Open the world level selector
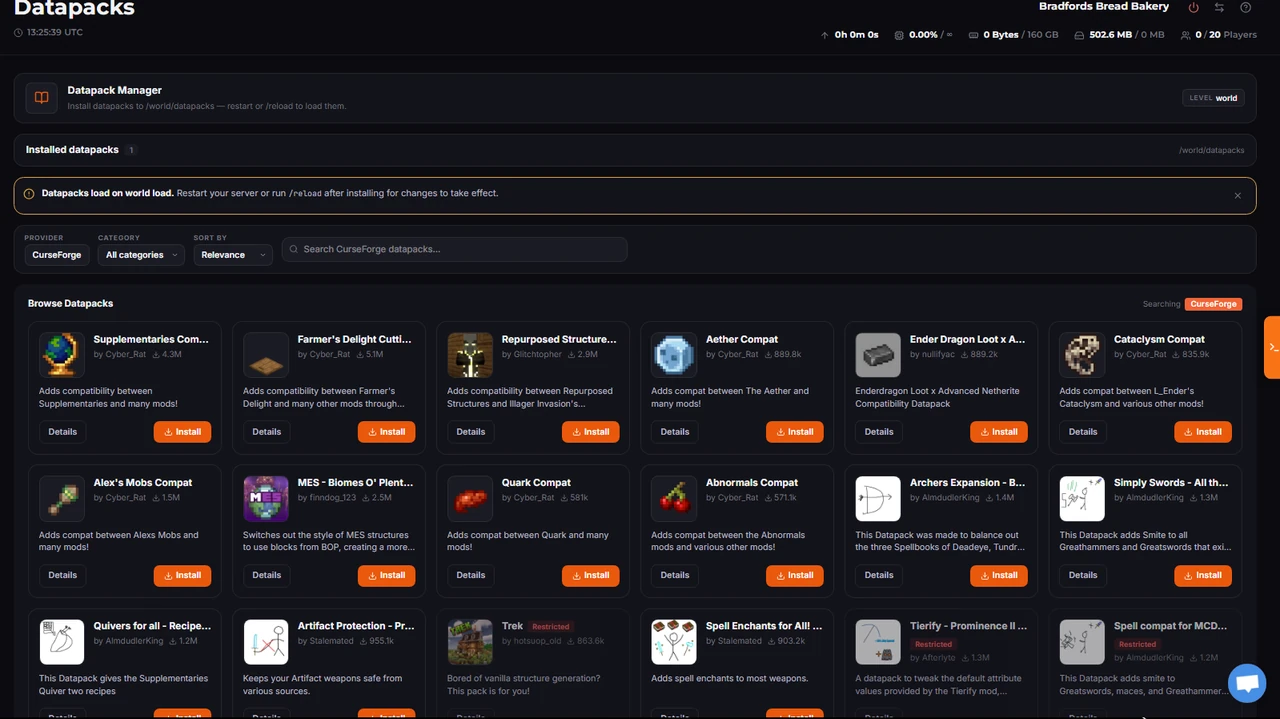Screen dimensions: 1280x719 click(x=1213, y=98)
